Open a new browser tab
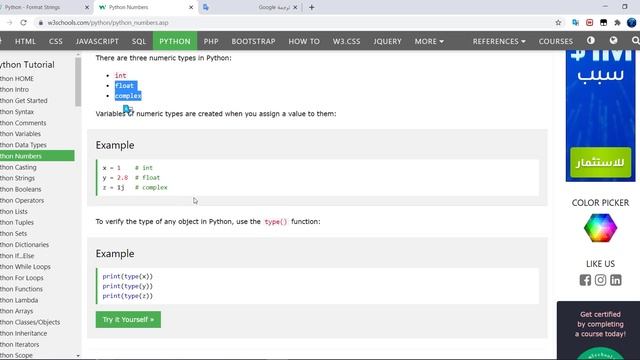Image resolution: width=640 pixels, height=360 pixels. [311, 7]
